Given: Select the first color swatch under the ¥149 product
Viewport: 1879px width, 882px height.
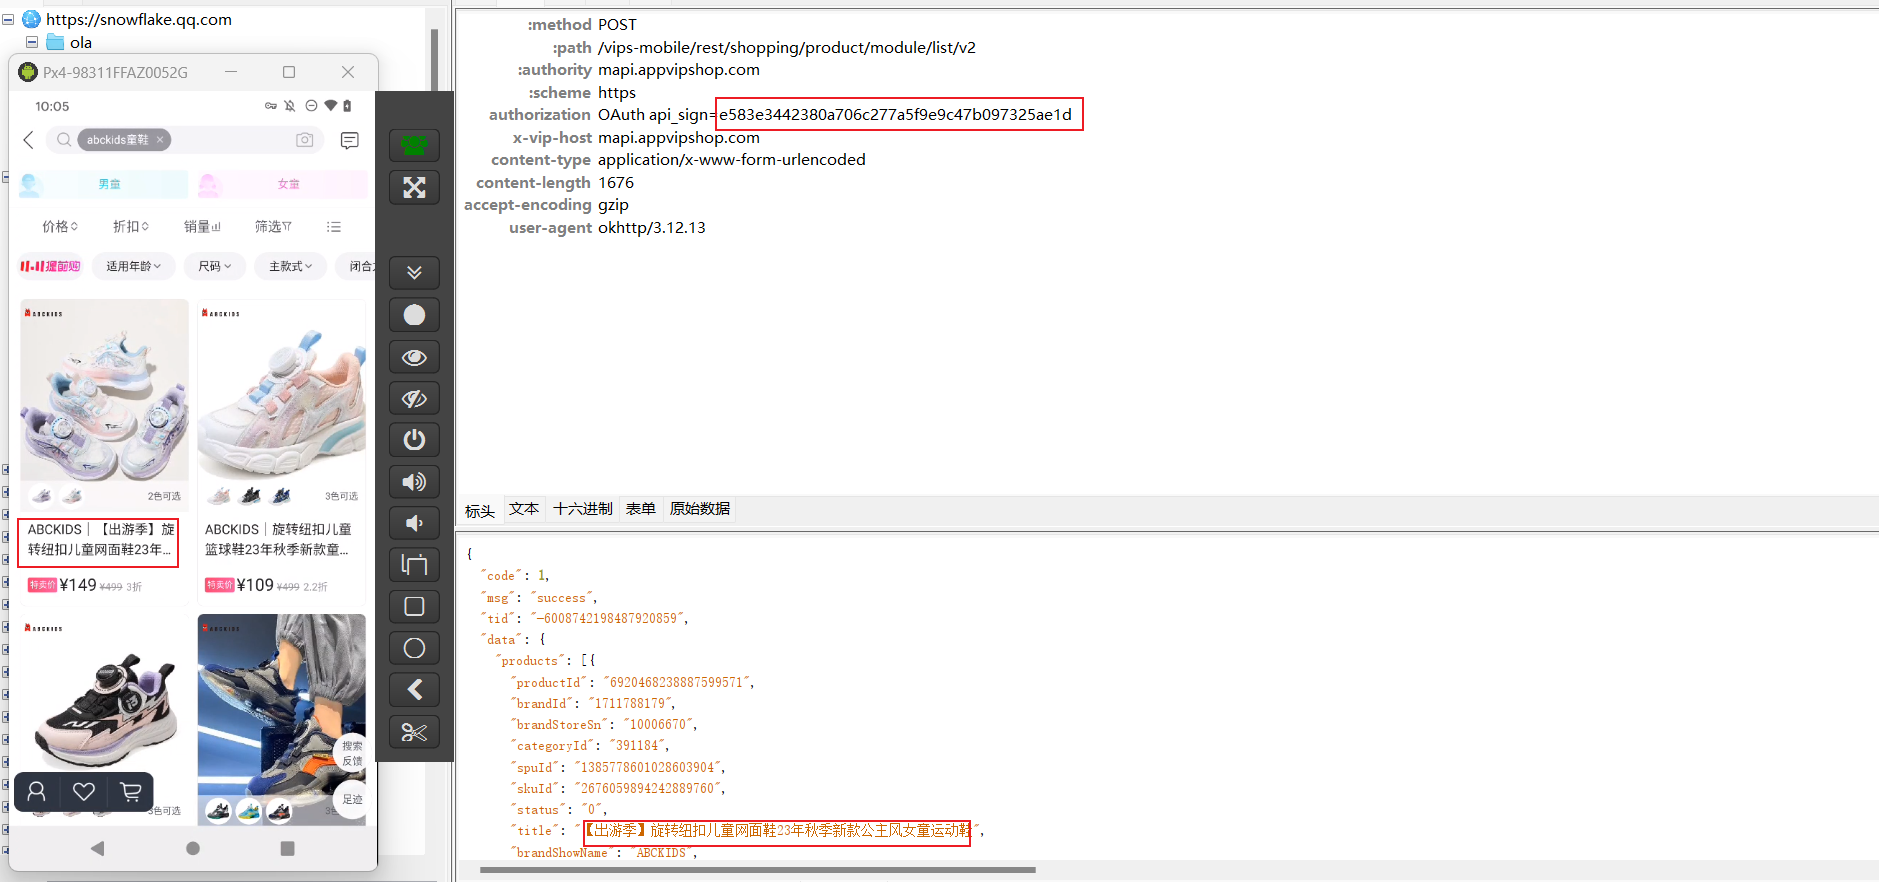Looking at the screenshot, I should (x=41, y=495).
